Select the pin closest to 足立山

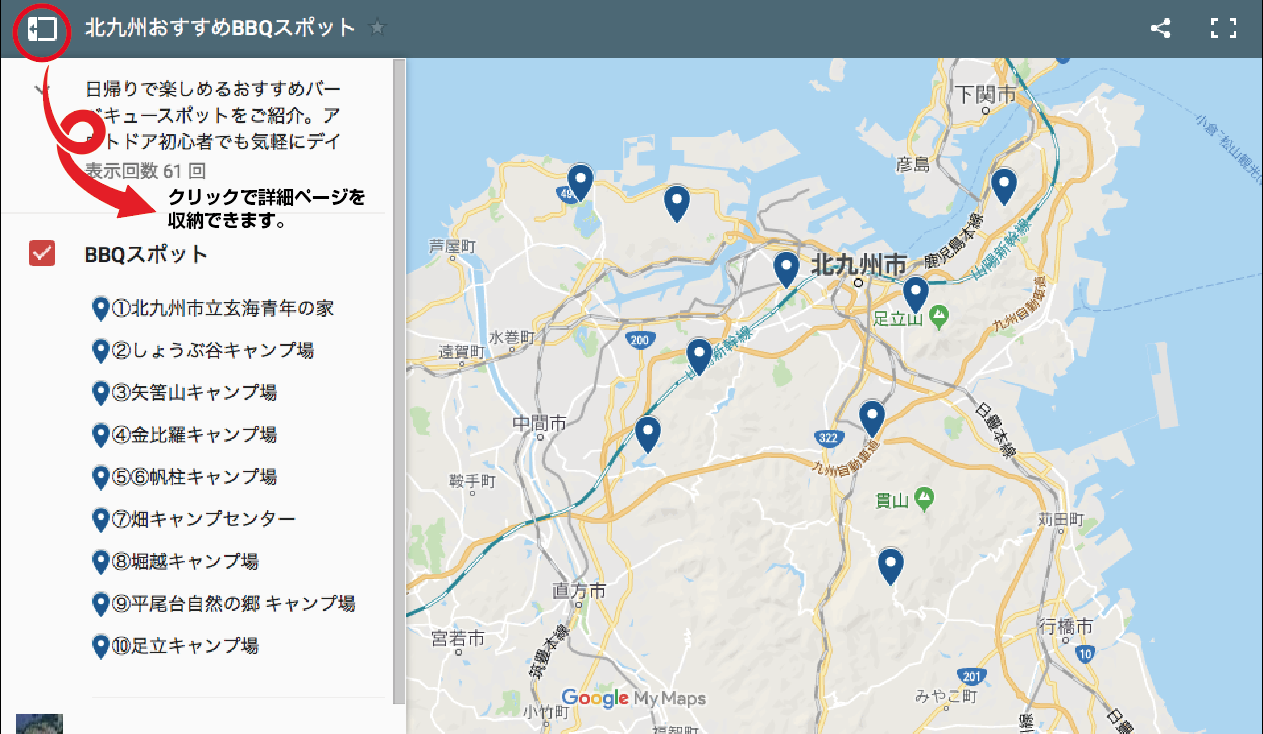(915, 293)
